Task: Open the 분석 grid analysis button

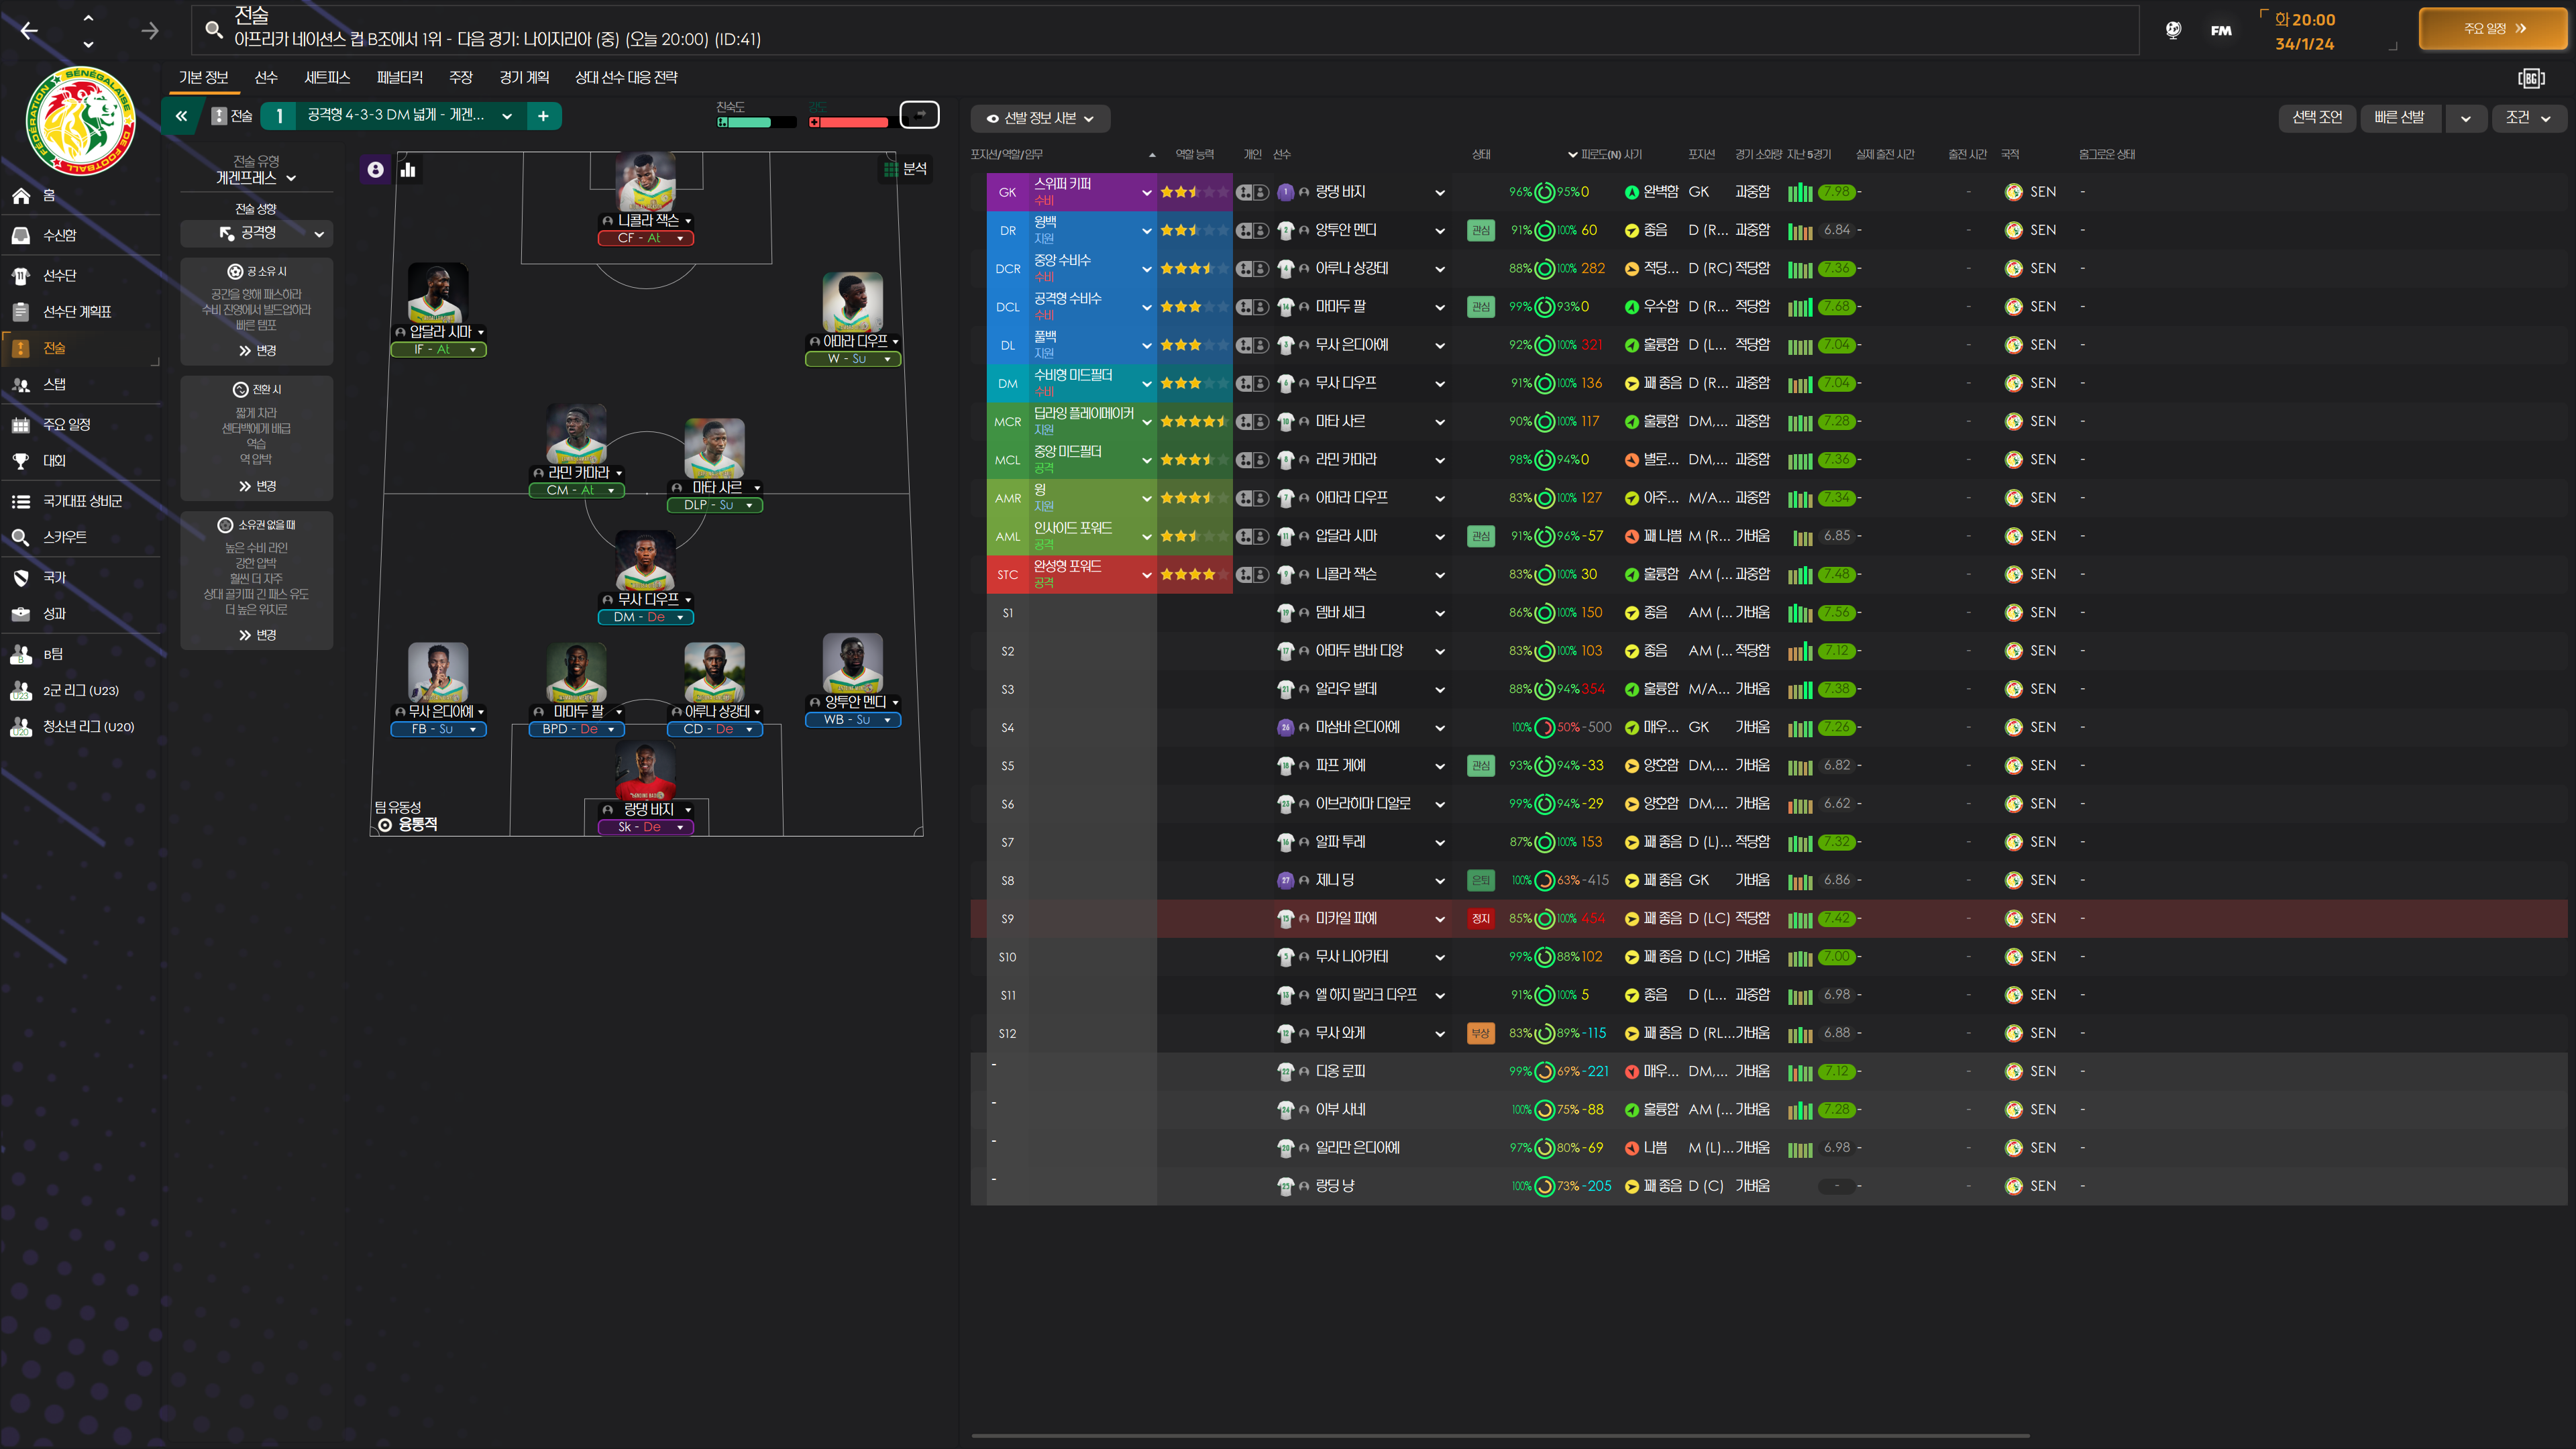Action: pyautogui.click(x=904, y=169)
